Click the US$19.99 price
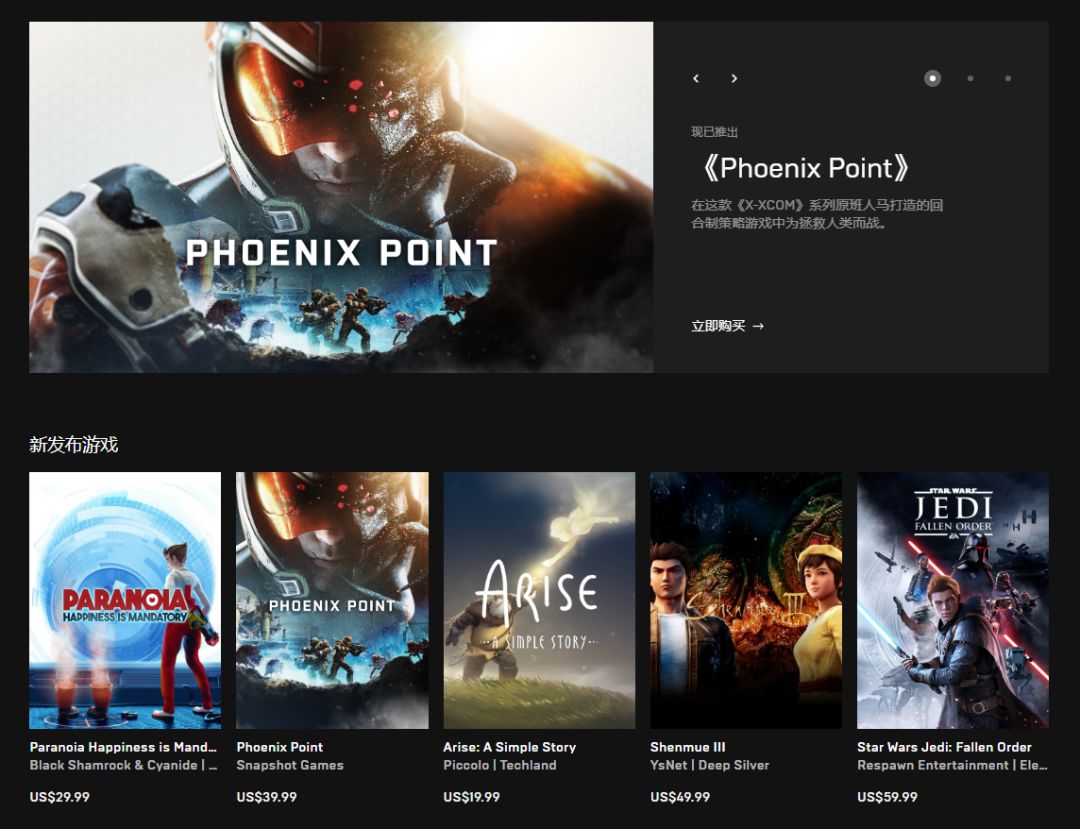 (472, 797)
